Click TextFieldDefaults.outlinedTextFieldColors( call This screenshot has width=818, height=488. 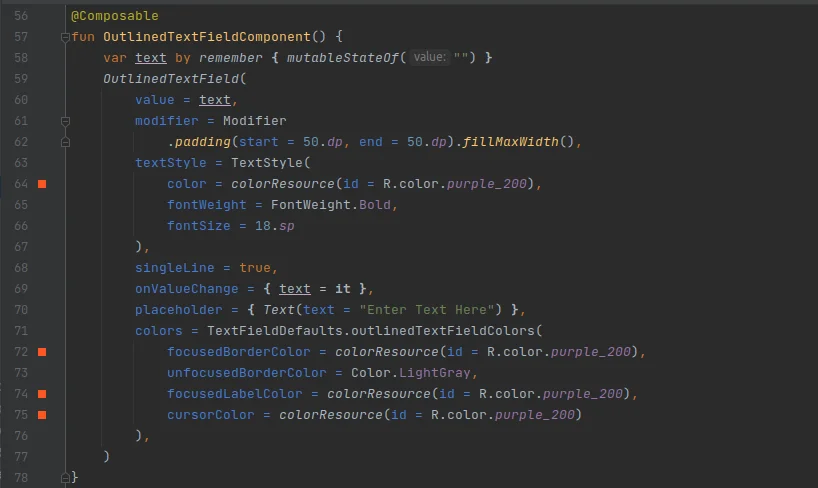pyautogui.click(x=375, y=331)
